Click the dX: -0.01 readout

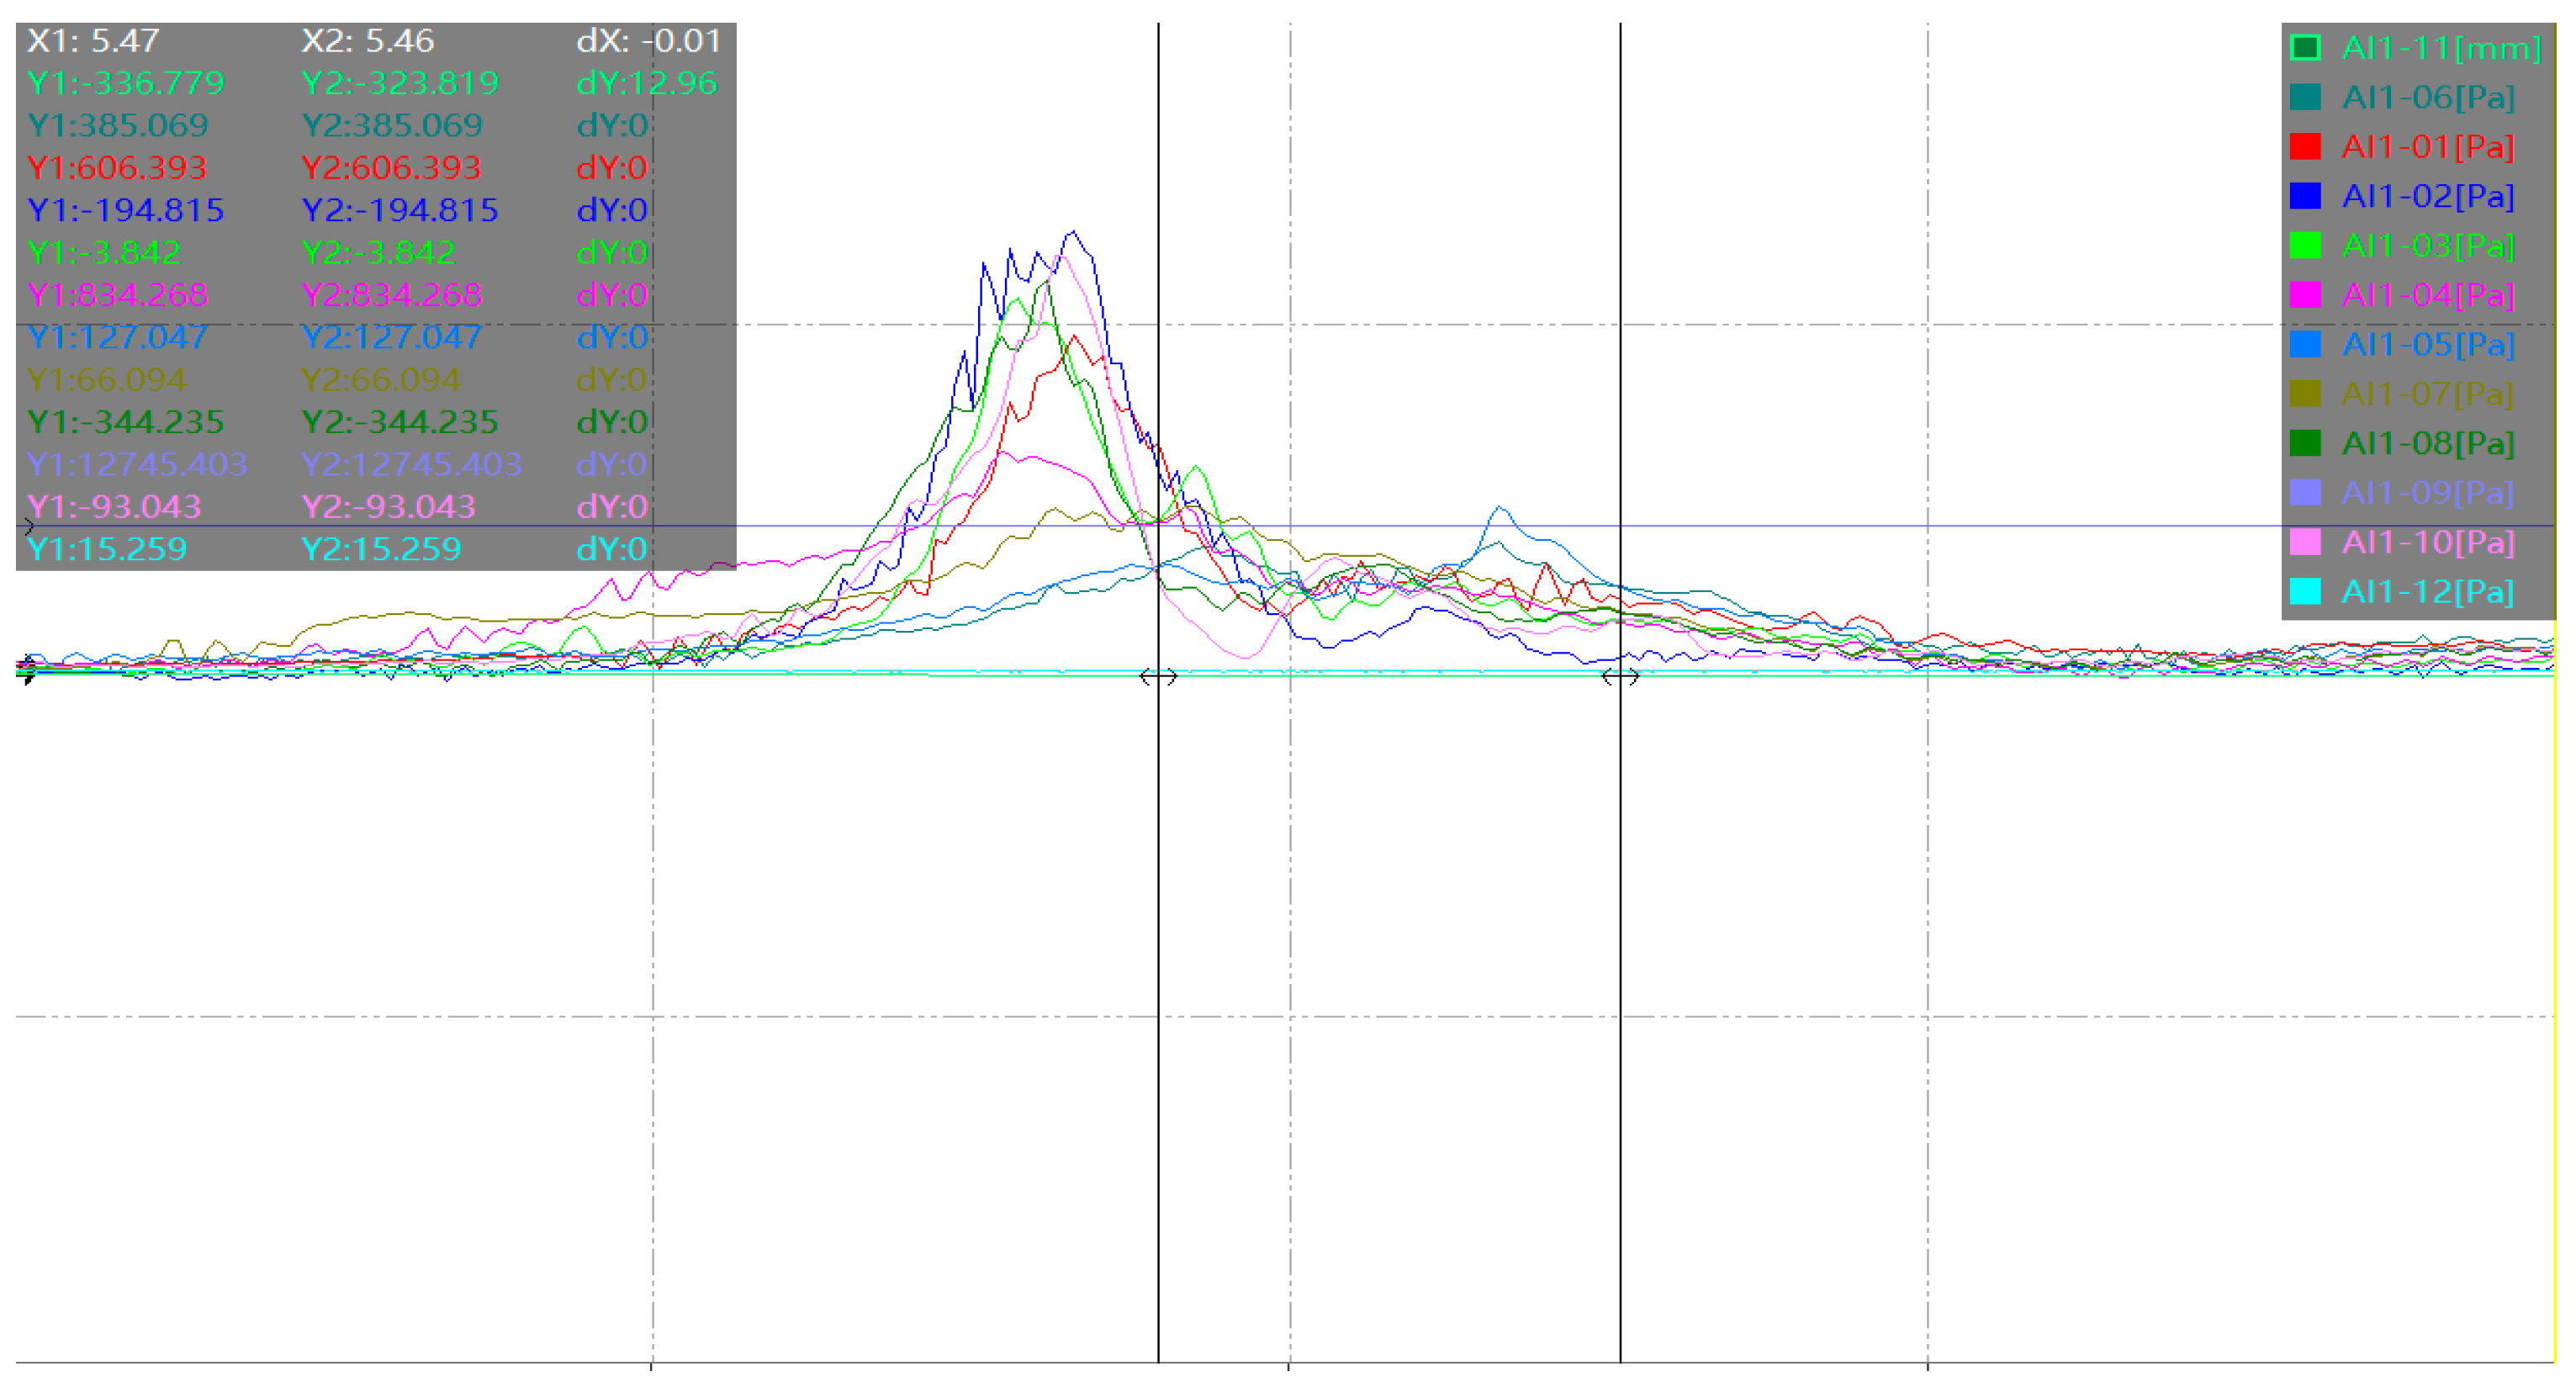point(648,41)
